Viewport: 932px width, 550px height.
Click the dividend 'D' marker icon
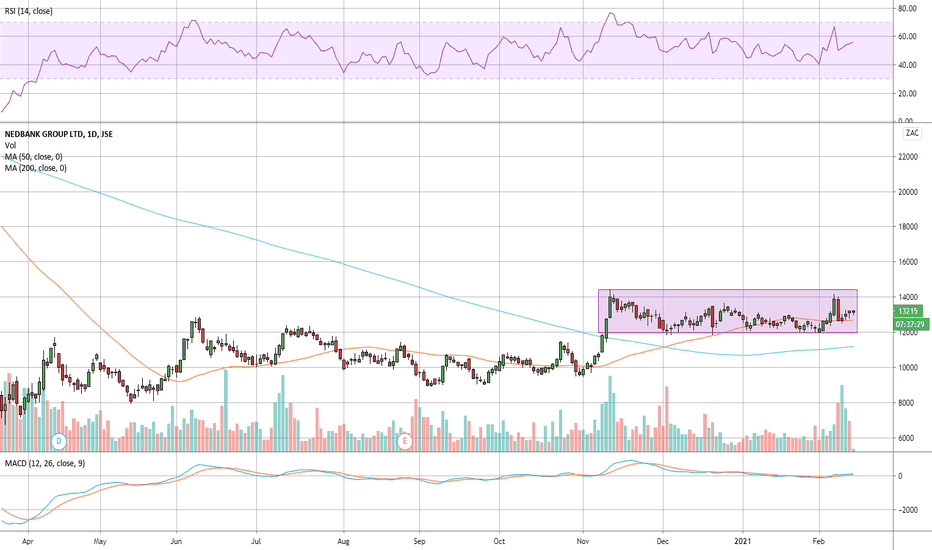(59, 441)
